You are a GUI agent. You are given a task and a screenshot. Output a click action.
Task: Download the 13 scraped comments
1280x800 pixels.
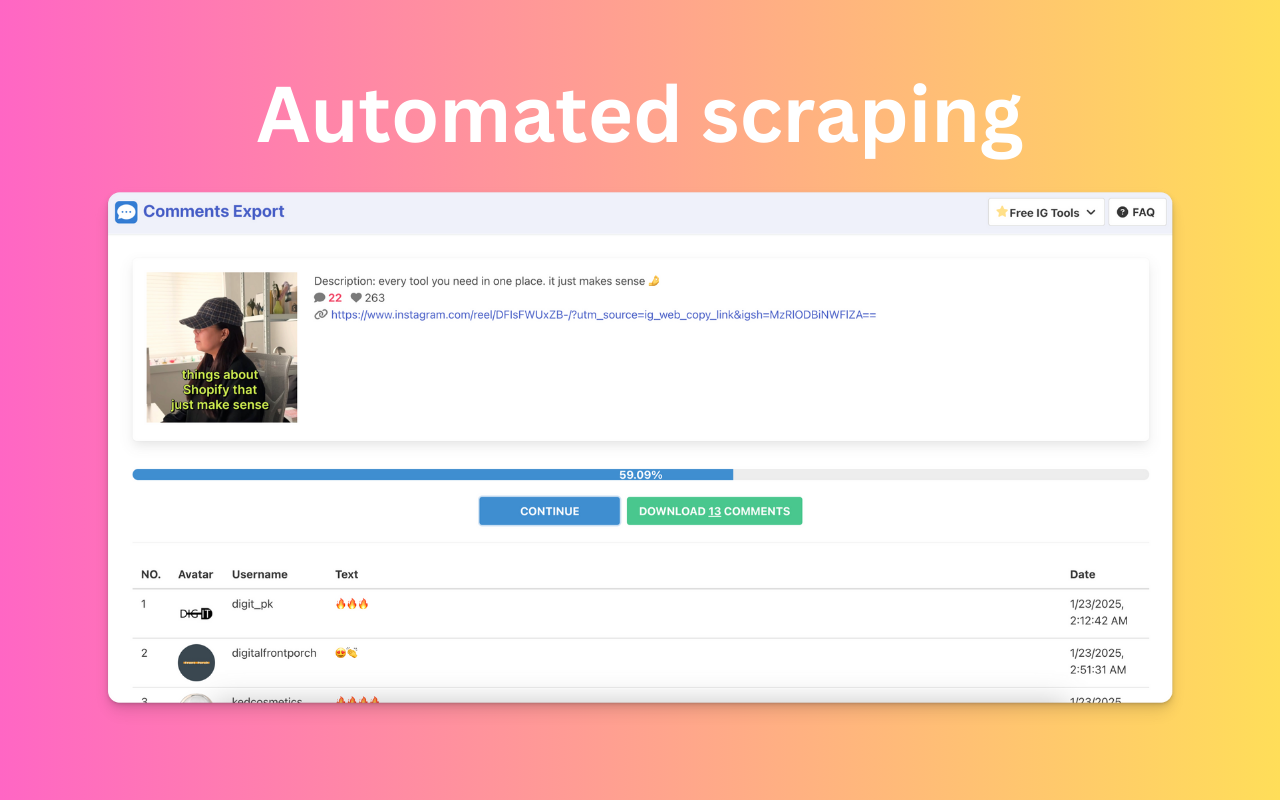click(x=714, y=510)
